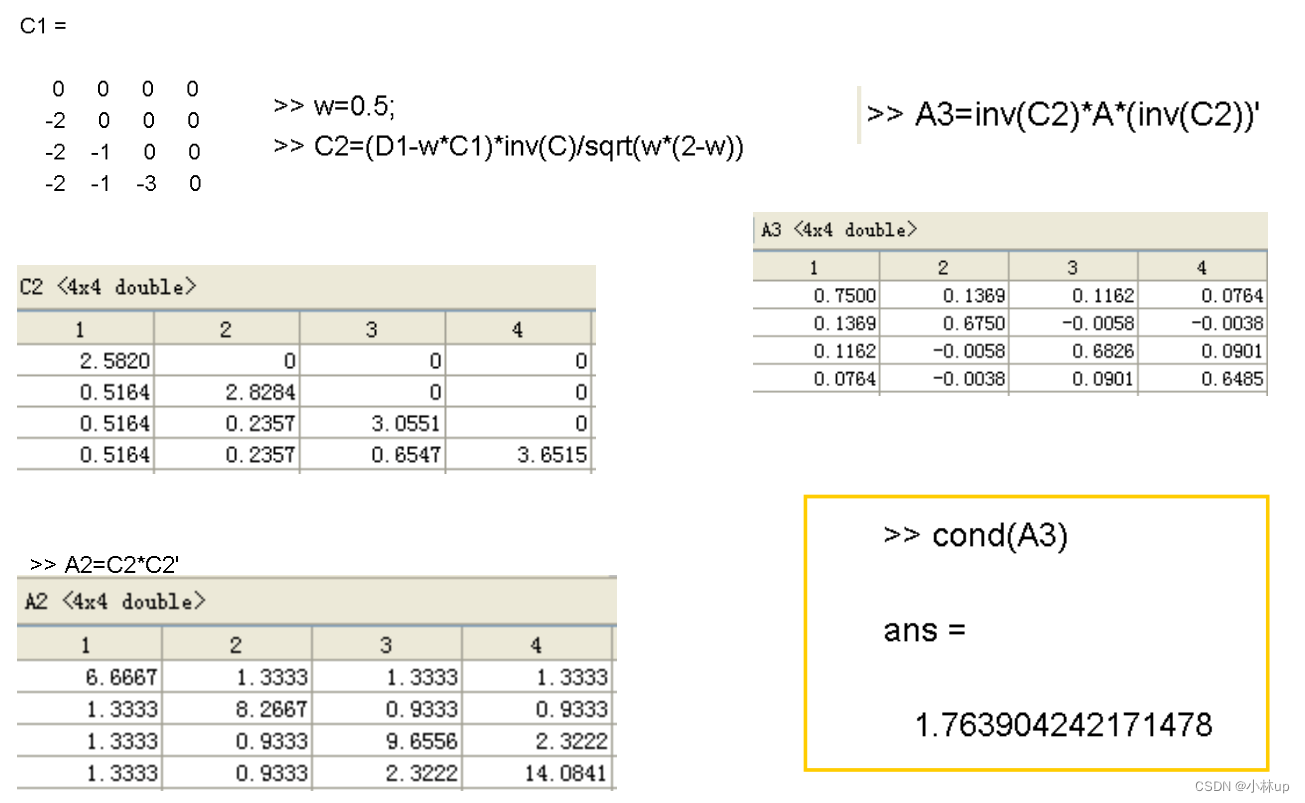The image size is (1305, 803).
Task: Click 1.3333 in row one, column two of A2
Action: coord(237,677)
